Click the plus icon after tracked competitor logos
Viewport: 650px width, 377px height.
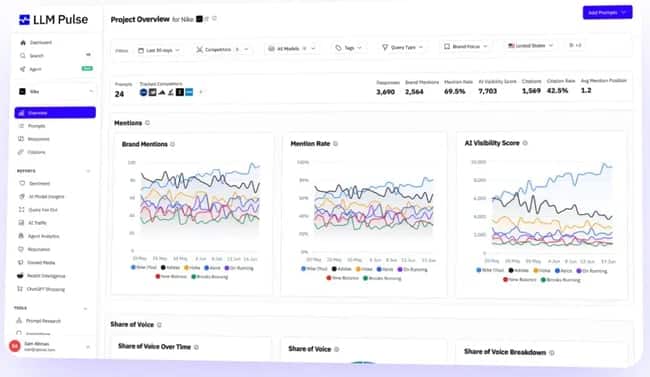tap(201, 92)
